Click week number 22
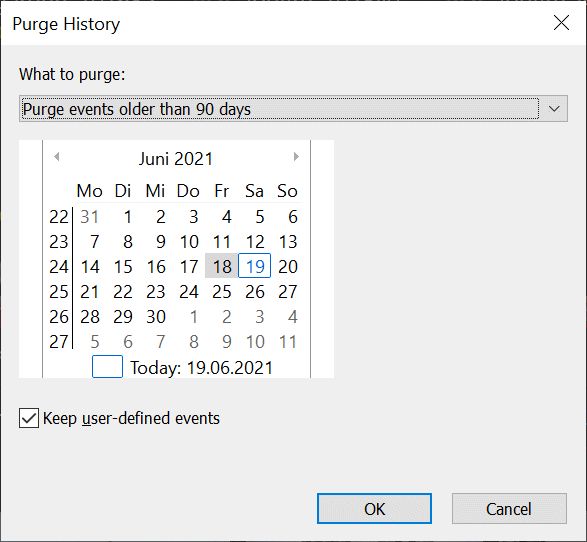The height and width of the screenshot is (542, 587). click(59, 216)
